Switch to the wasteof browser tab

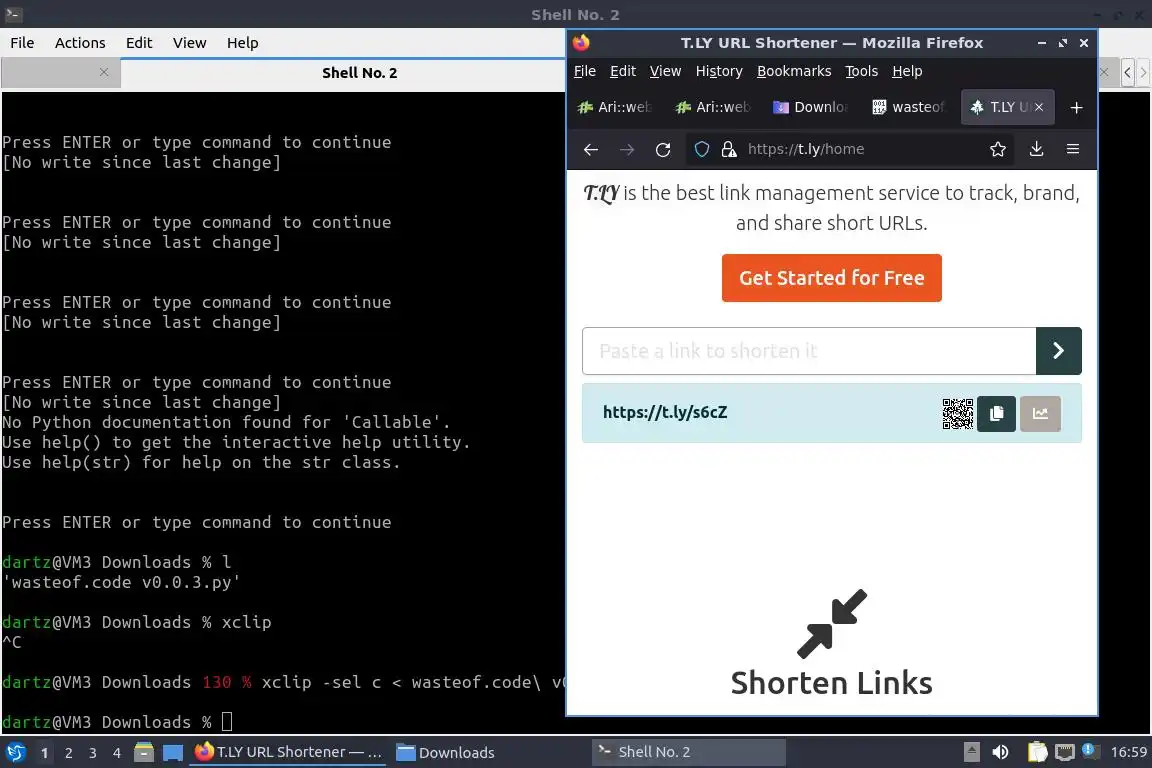click(x=909, y=107)
